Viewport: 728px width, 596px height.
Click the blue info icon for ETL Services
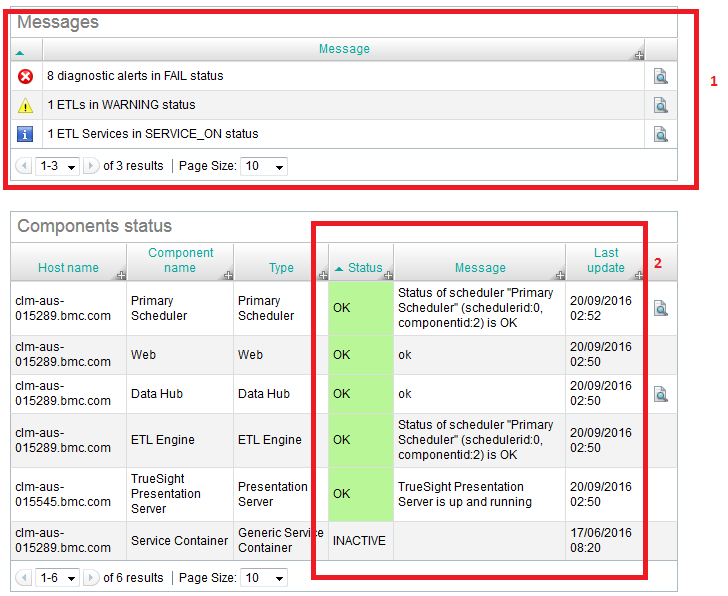26,134
